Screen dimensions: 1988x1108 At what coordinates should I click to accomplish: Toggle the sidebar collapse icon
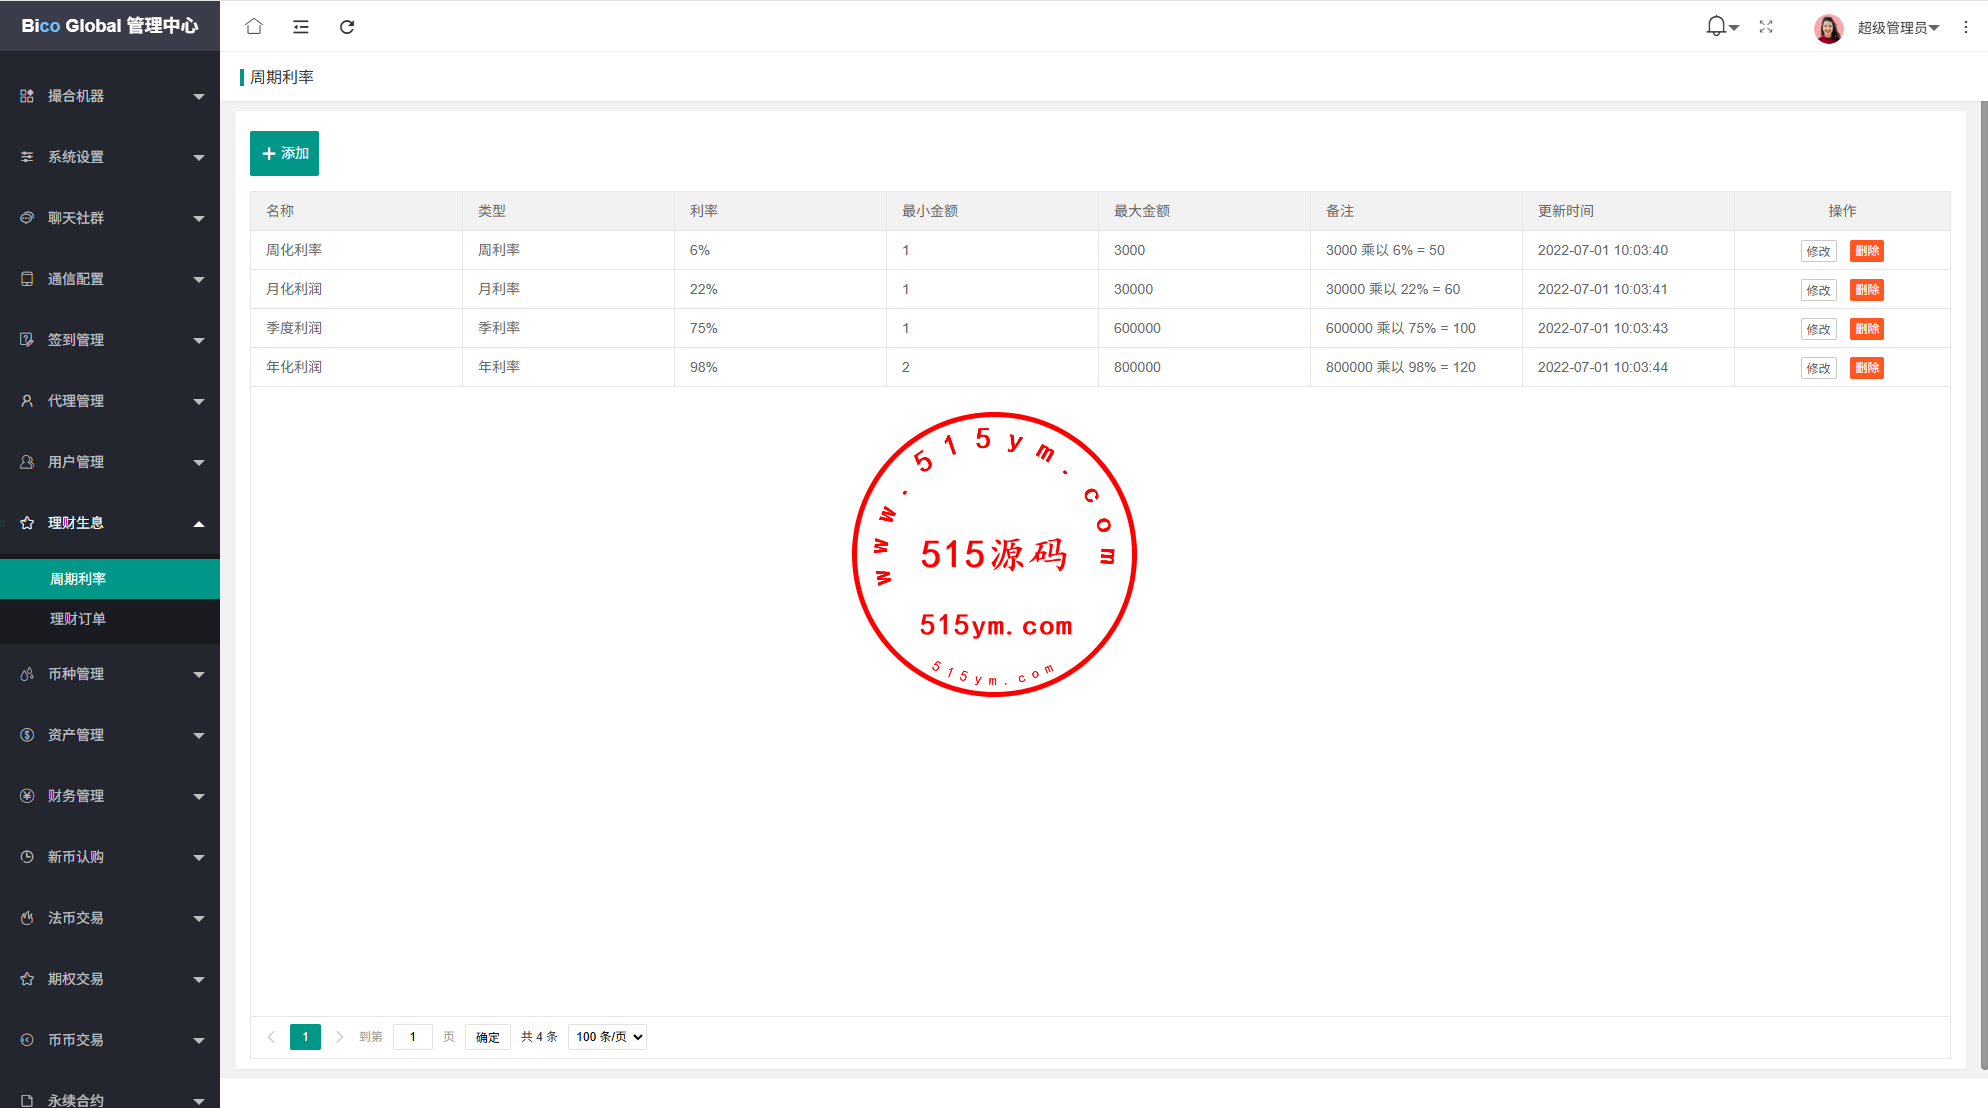point(301,27)
